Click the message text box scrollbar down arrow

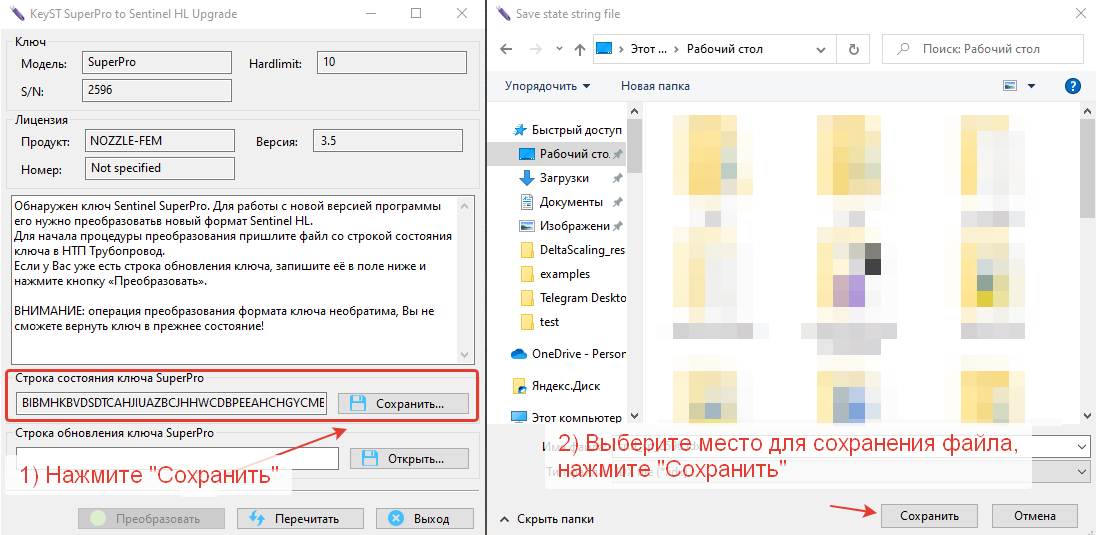(x=465, y=355)
